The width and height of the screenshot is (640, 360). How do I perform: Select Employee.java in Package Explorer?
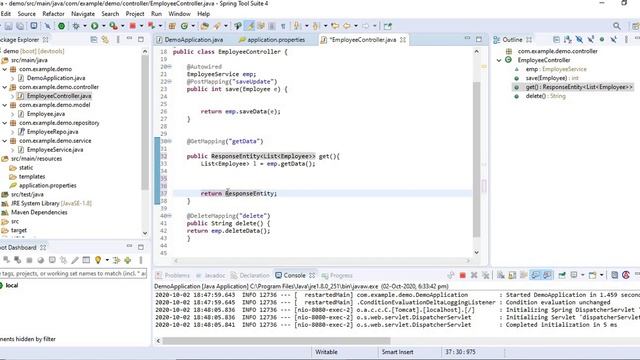[x=46, y=114]
